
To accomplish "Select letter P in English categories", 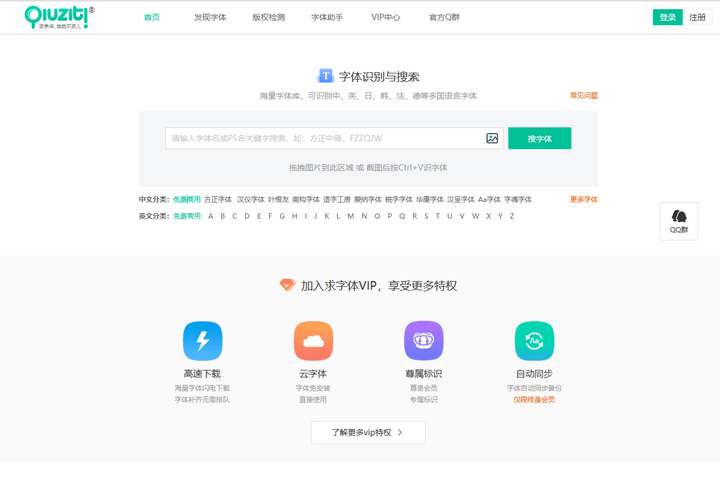I will (390, 216).
